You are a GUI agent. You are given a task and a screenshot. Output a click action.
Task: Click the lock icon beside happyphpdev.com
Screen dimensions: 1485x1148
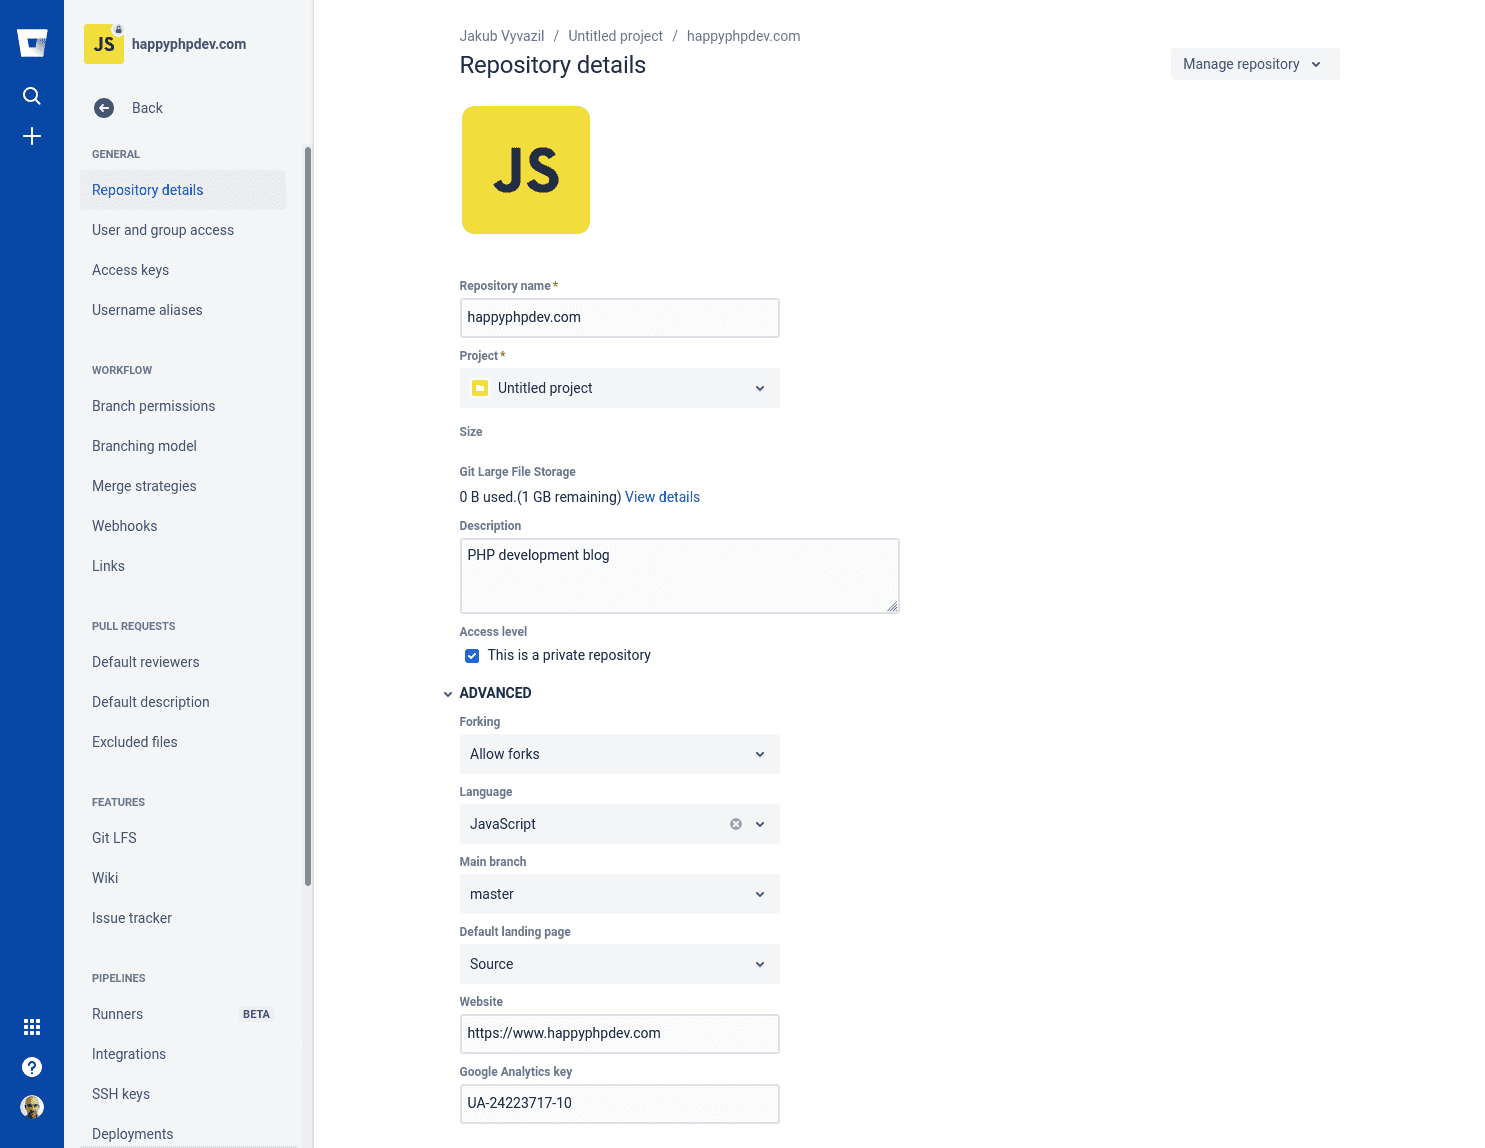[x=119, y=29]
